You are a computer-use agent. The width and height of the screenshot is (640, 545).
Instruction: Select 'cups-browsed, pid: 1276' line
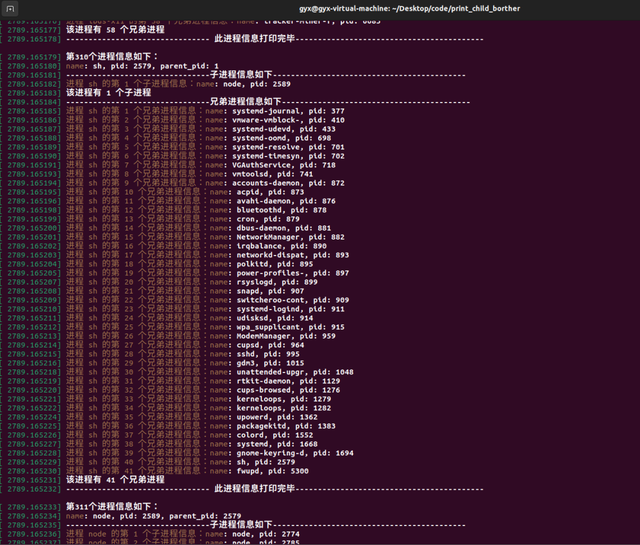[288, 390]
